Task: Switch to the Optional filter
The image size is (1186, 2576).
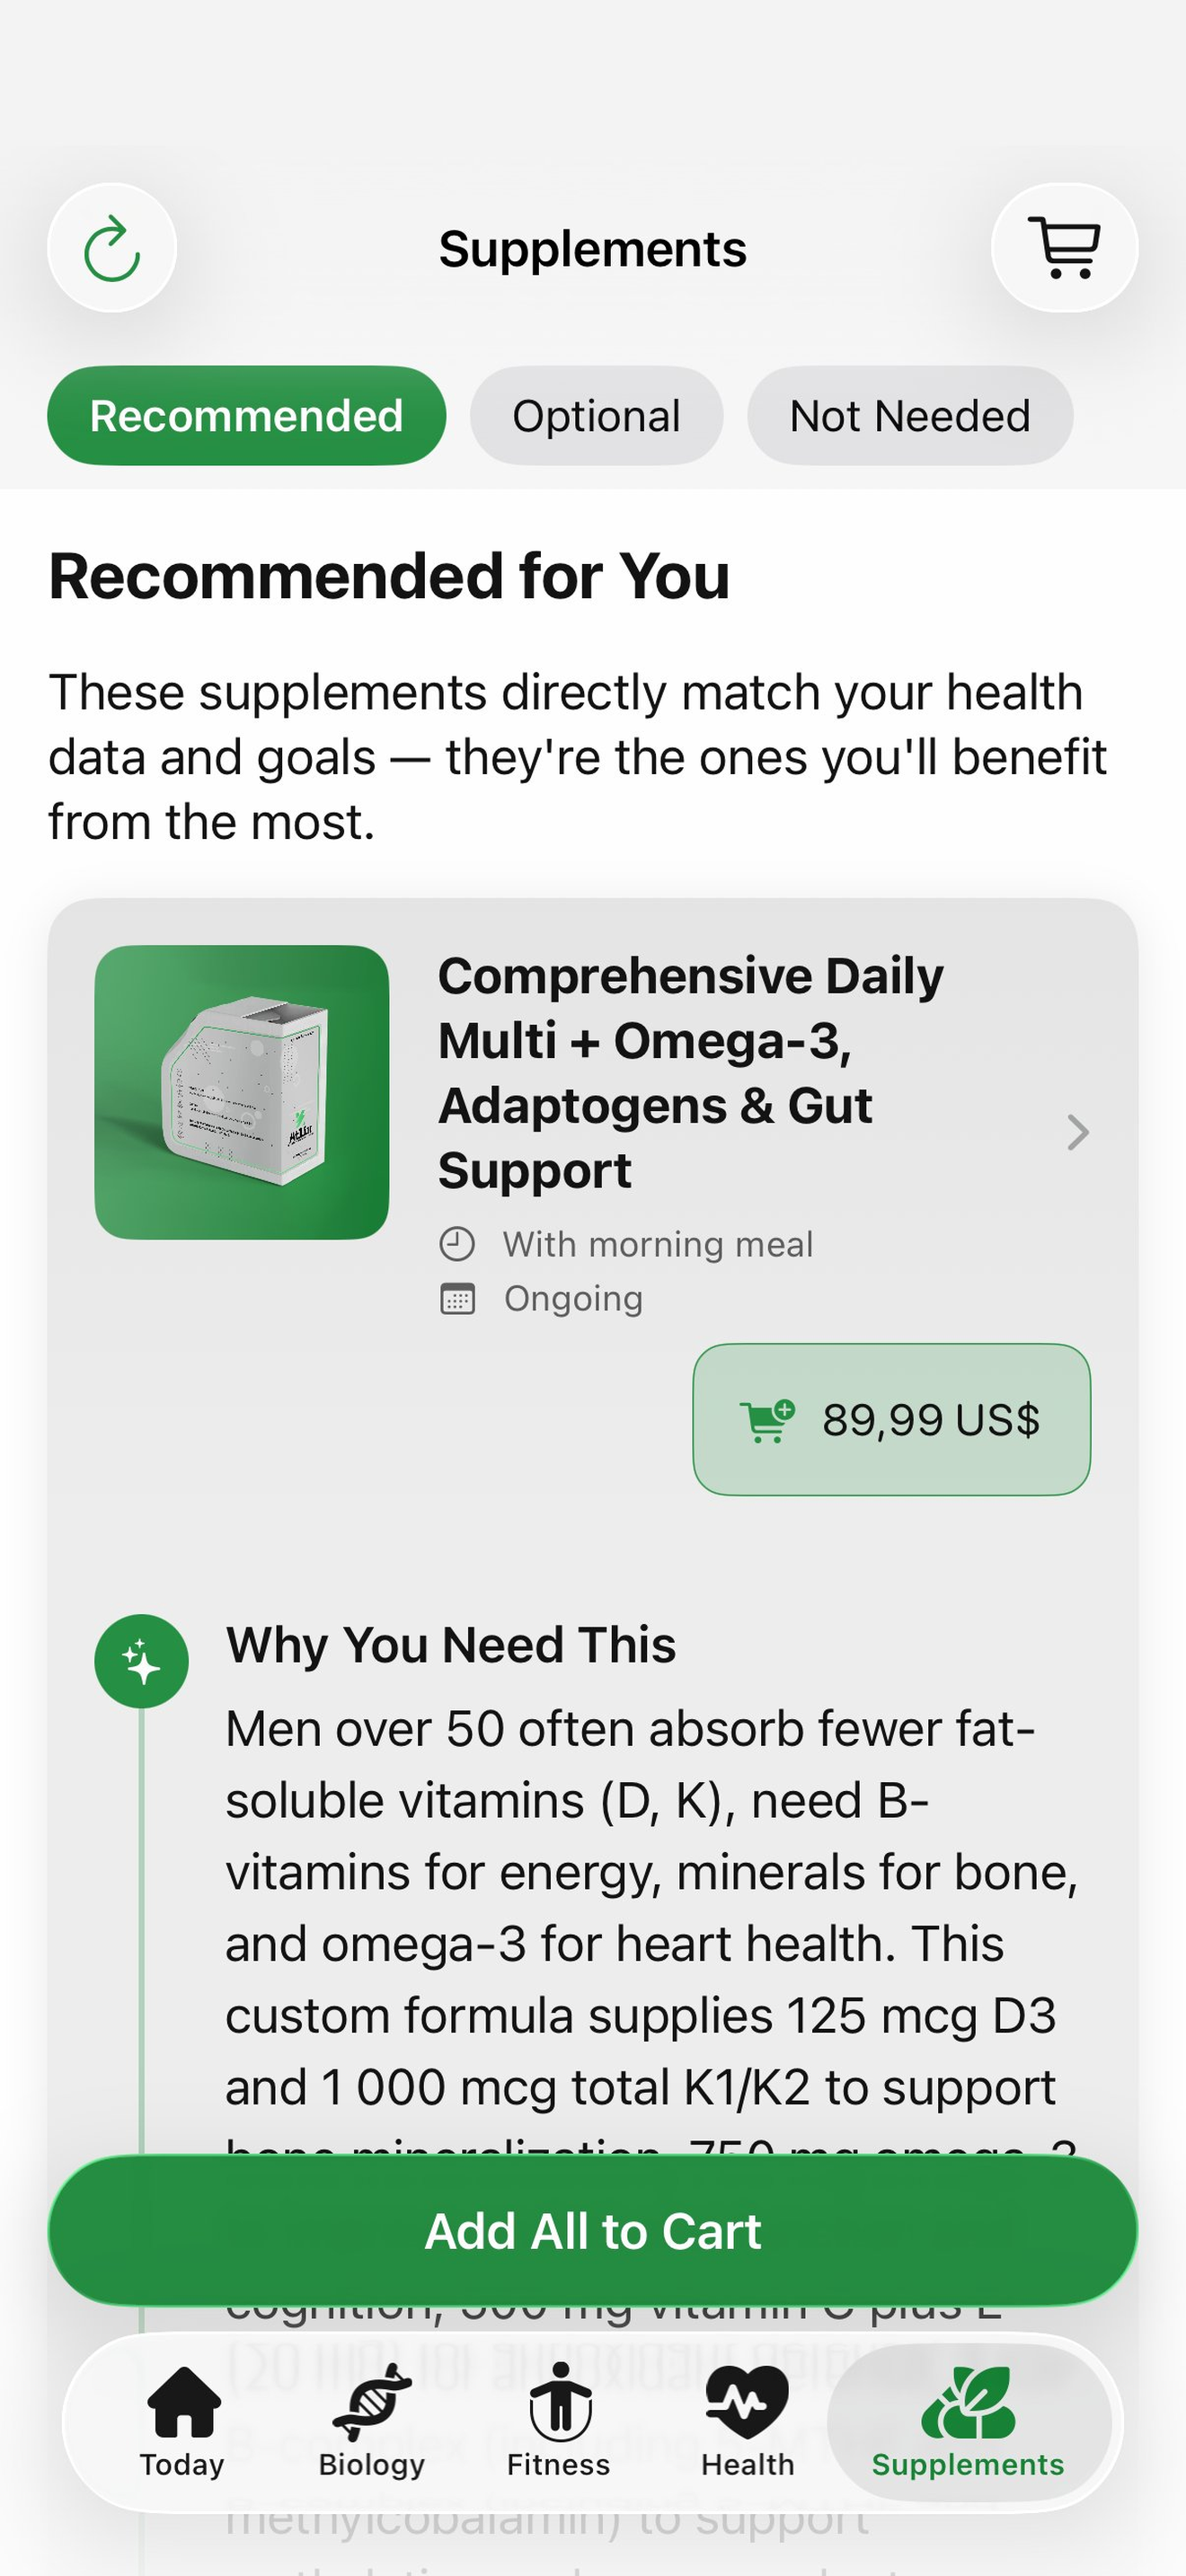Action: pos(597,415)
